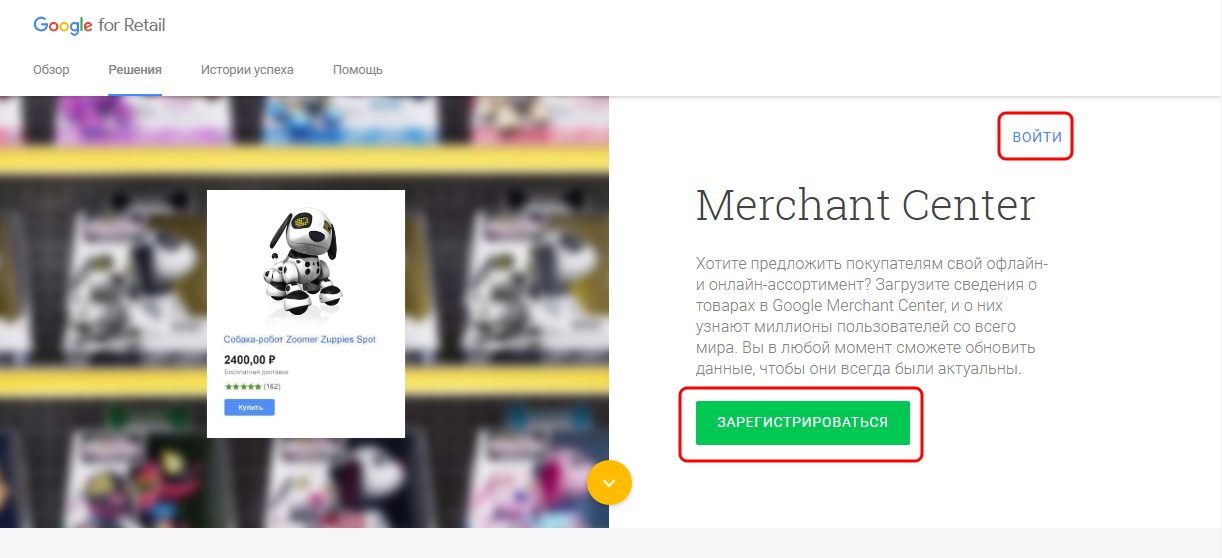Click the colorful Google logo

tap(63, 26)
